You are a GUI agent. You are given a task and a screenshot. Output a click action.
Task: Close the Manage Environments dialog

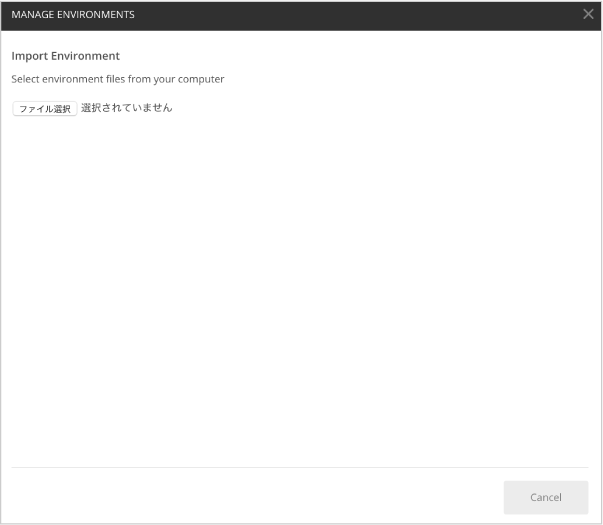[588, 14]
